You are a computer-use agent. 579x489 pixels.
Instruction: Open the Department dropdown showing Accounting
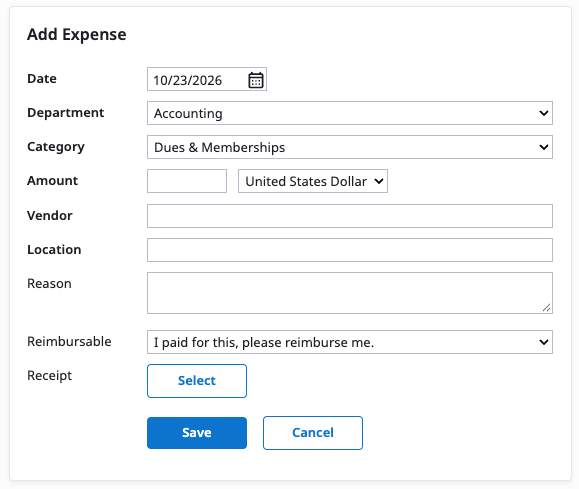(350, 113)
